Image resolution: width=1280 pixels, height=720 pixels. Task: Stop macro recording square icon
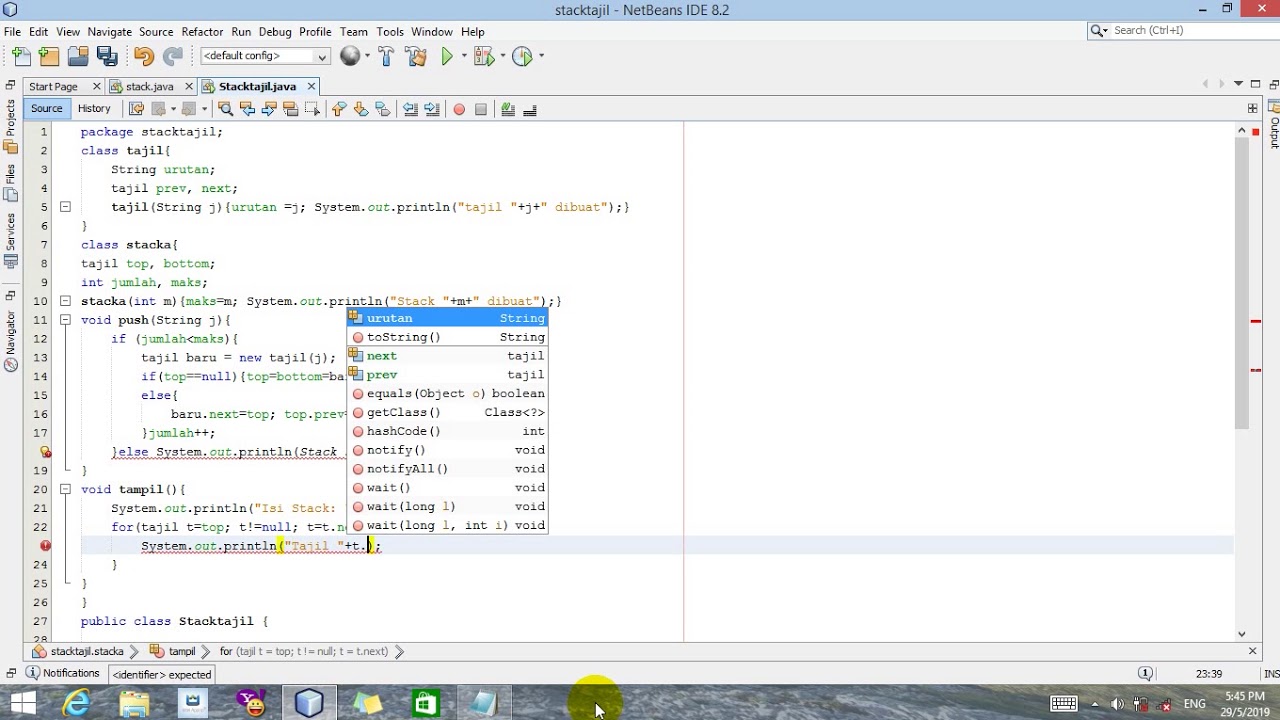point(481,109)
